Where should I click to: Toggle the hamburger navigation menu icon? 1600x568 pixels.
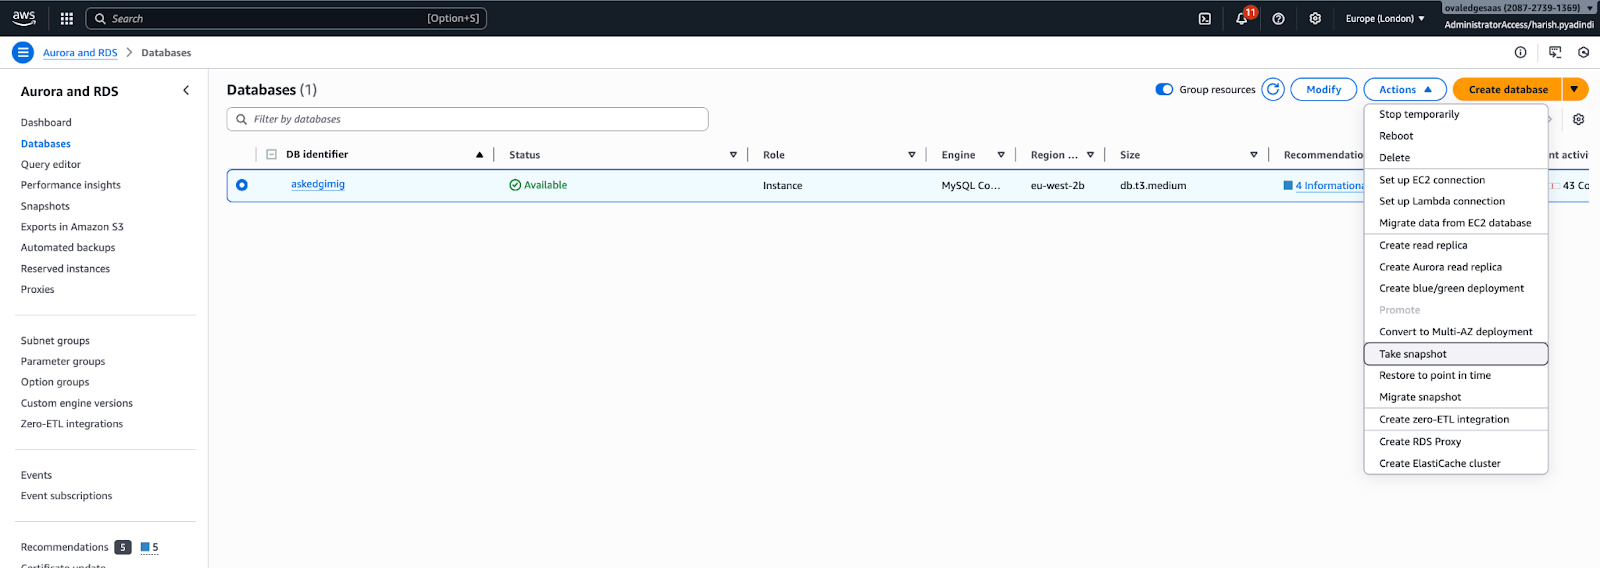pos(23,52)
